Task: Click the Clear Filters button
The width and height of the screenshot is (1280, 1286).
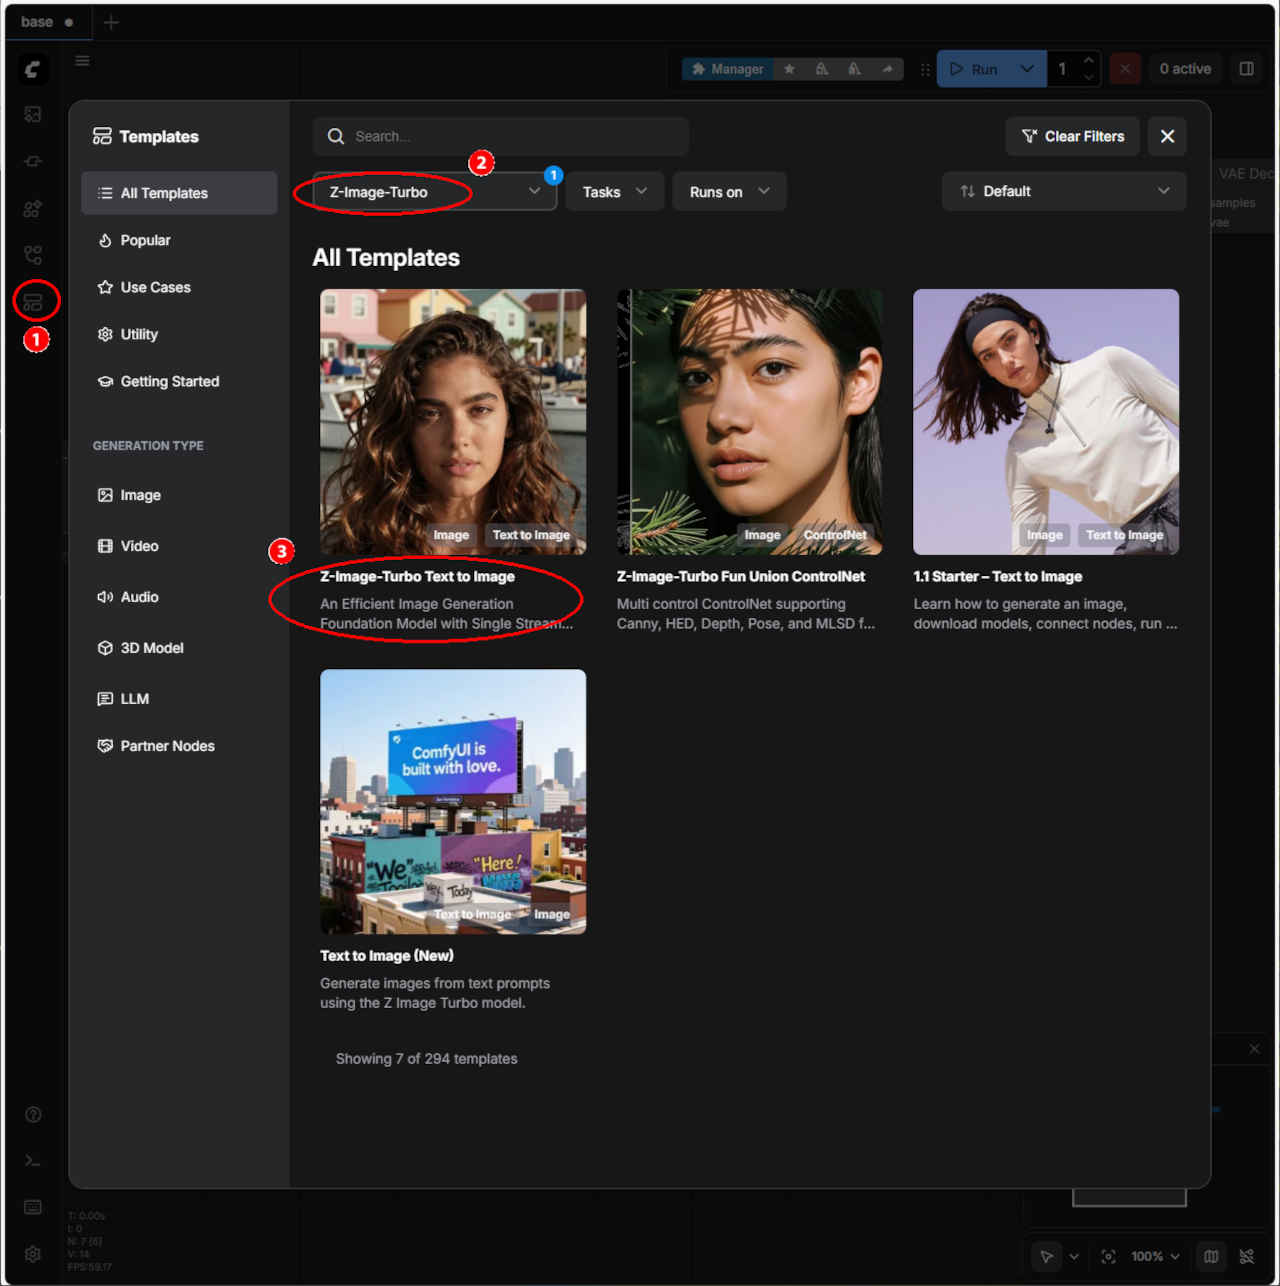Action: point(1072,137)
